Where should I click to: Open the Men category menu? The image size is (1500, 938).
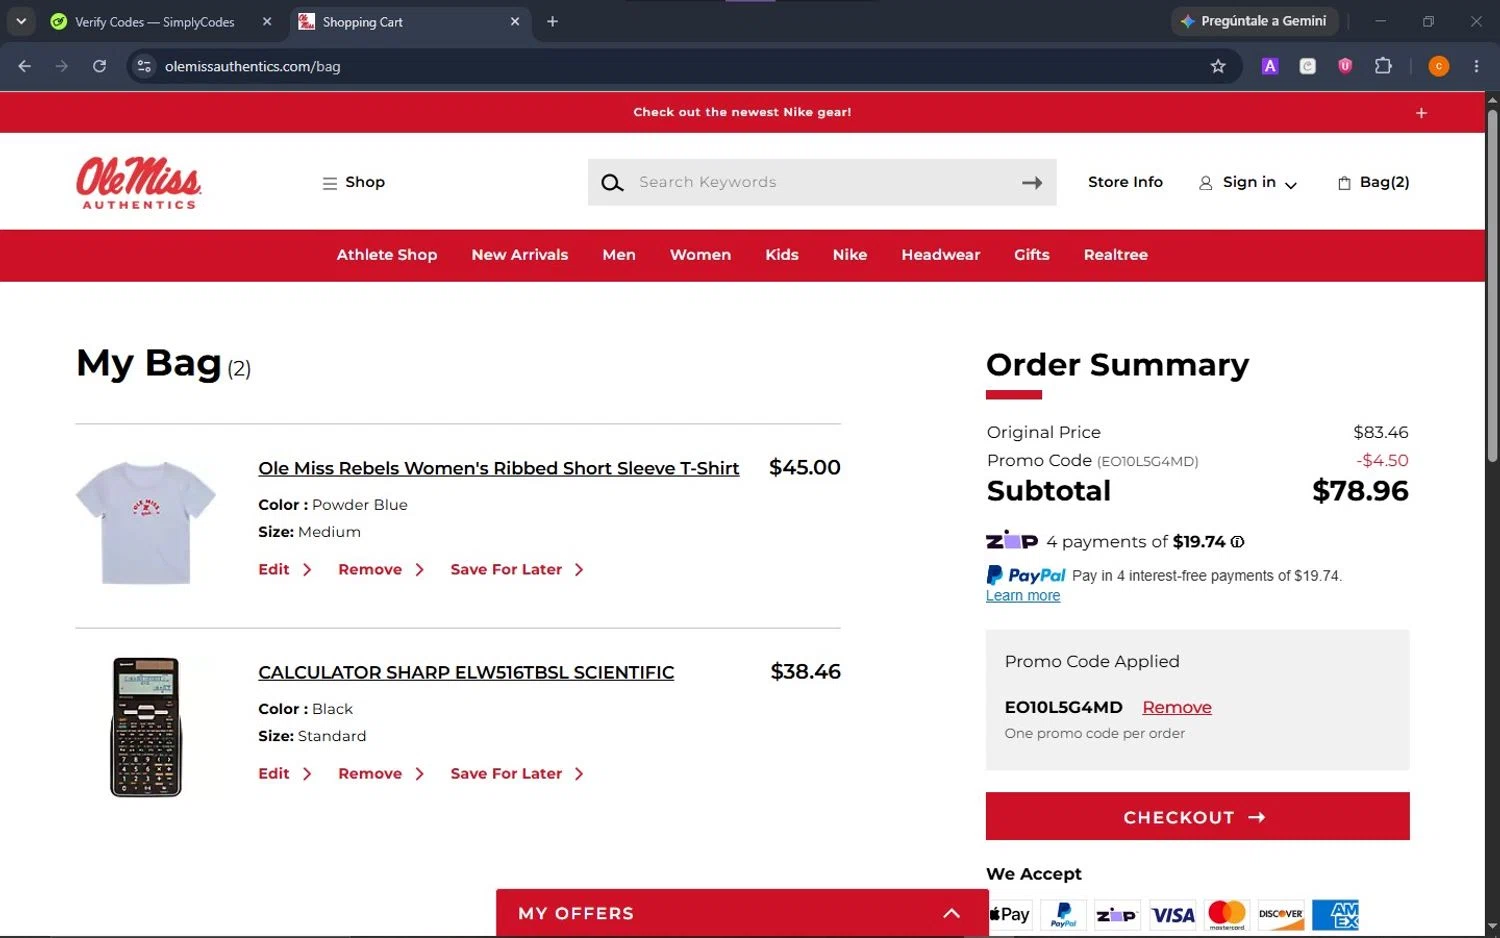[619, 255]
